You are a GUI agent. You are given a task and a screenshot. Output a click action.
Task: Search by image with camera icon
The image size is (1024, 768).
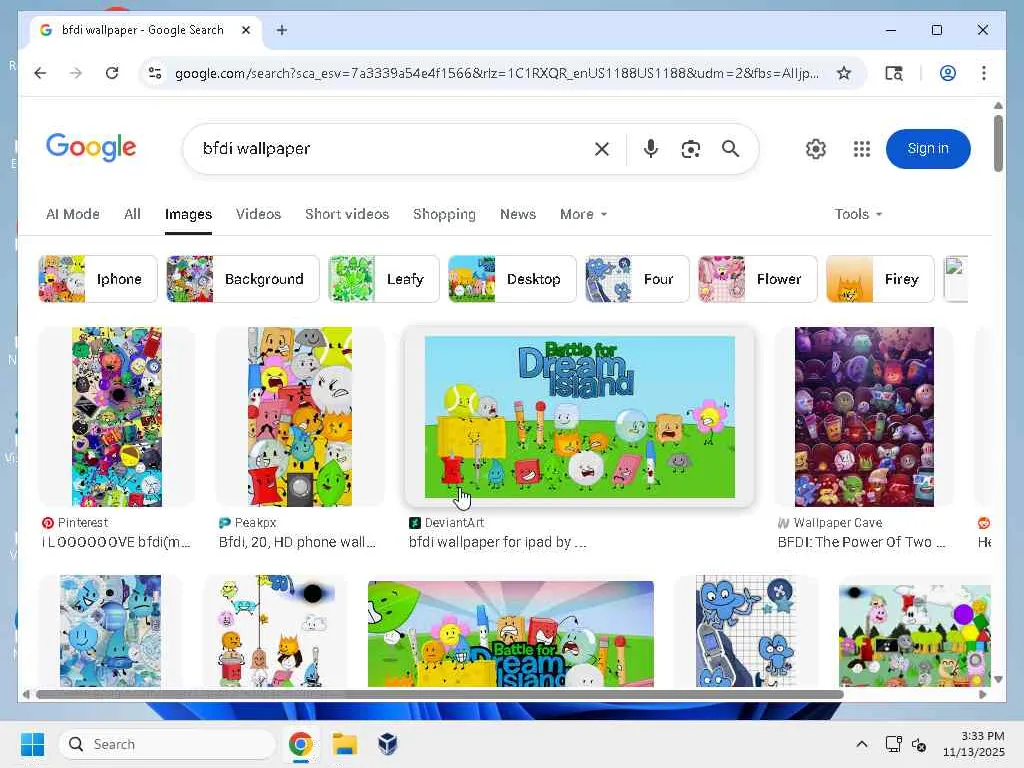(690, 149)
